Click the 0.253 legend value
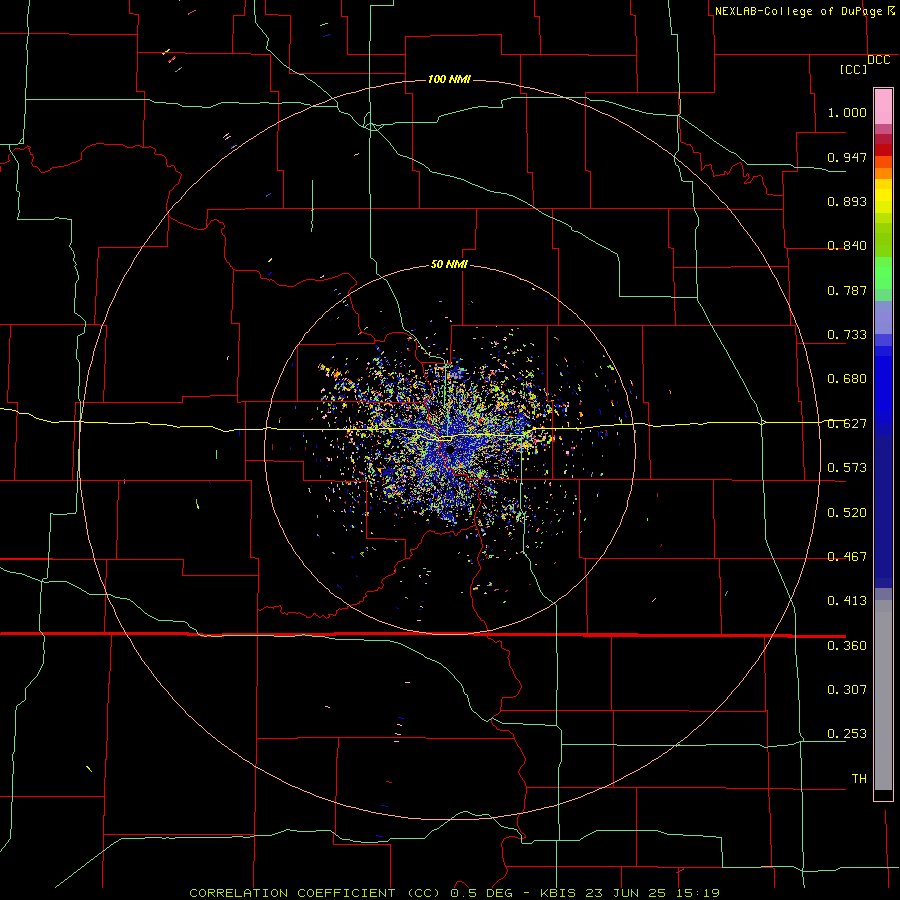The width and height of the screenshot is (900, 900). click(847, 734)
